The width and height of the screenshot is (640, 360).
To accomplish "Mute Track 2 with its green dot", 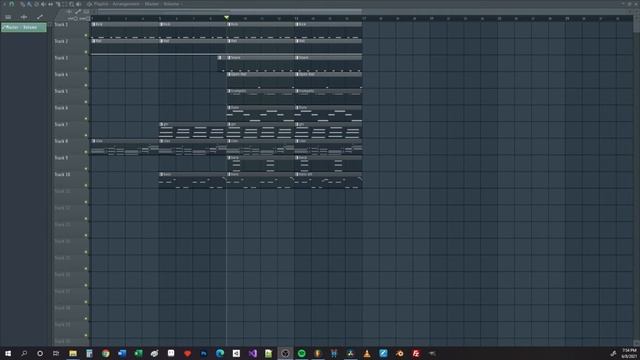I will point(86,52).
